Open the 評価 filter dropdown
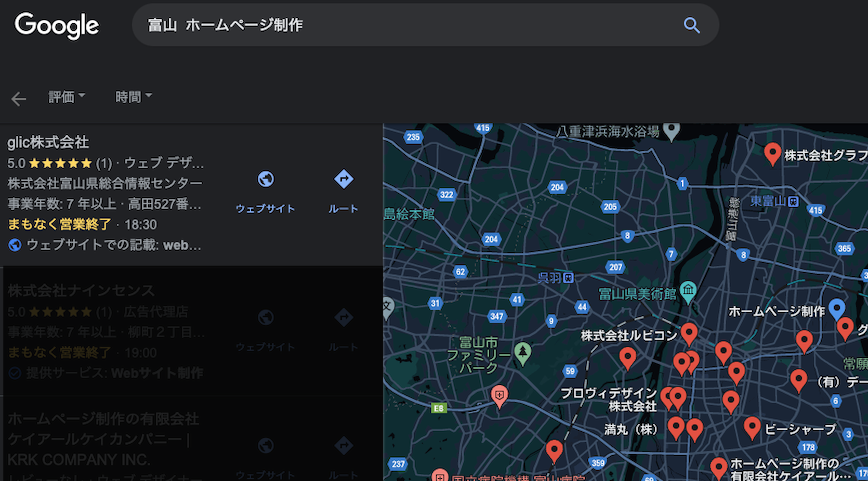 (66, 97)
